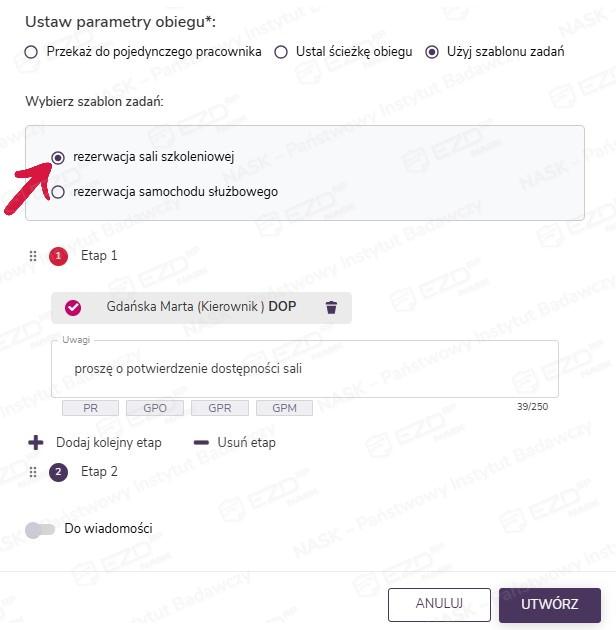Delete Gdańska Marta from Etap 1
The height and width of the screenshot is (630, 616).
pyautogui.click(x=331, y=308)
